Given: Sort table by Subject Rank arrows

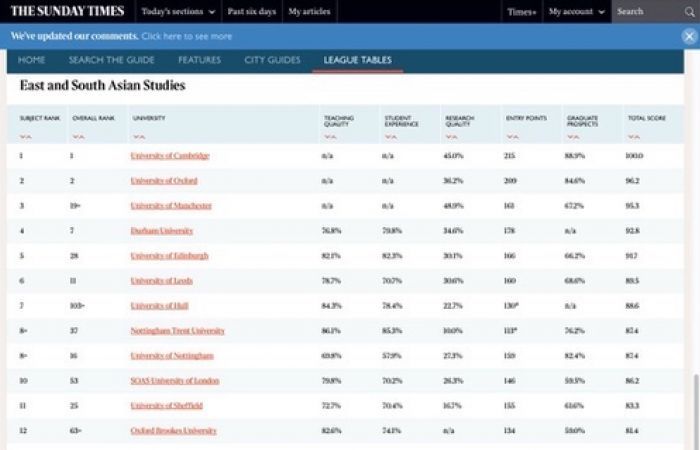Looking at the screenshot, I should [26, 136].
